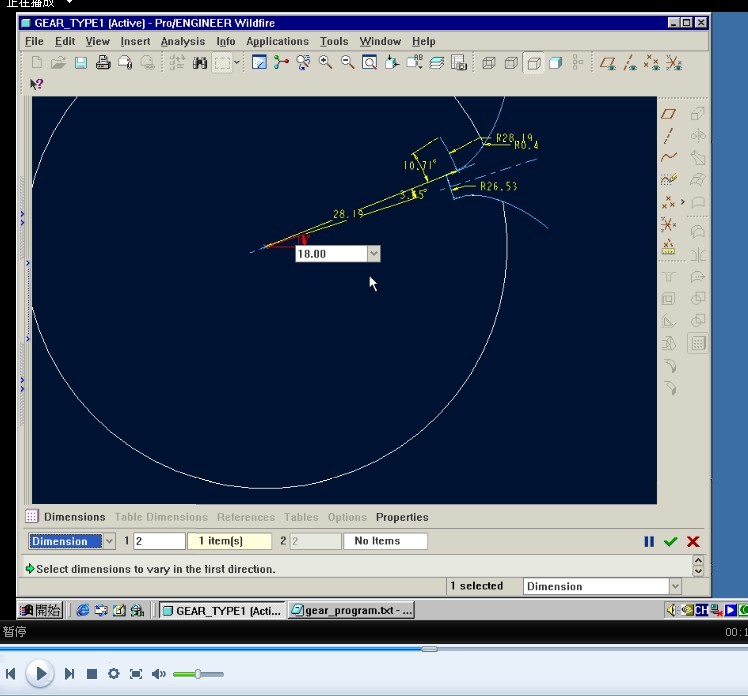The image size is (748, 696).
Task: Click the Datum plane tool in right toolbar
Action: [x=668, y=114]
